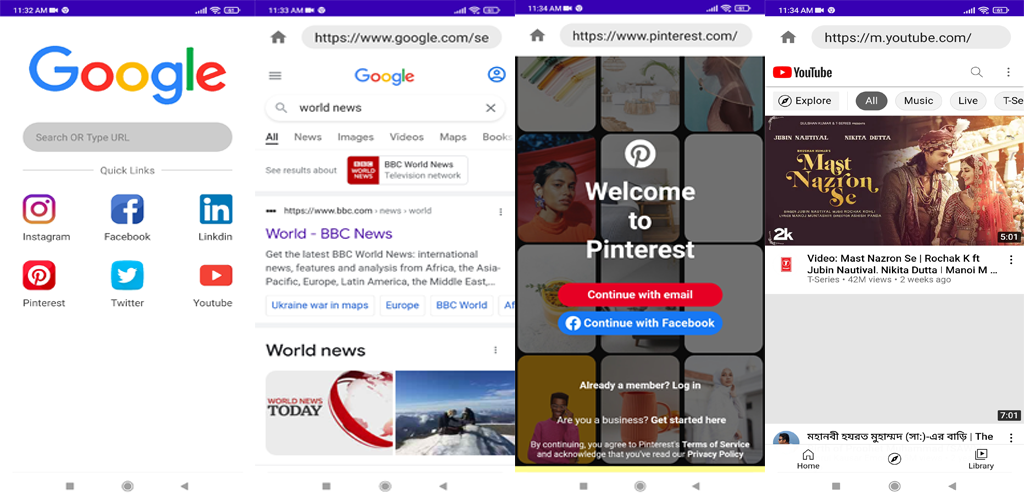Open the World - BBC News result link
The width and height of the screenshot is (1024, 500).
[328, 234]
